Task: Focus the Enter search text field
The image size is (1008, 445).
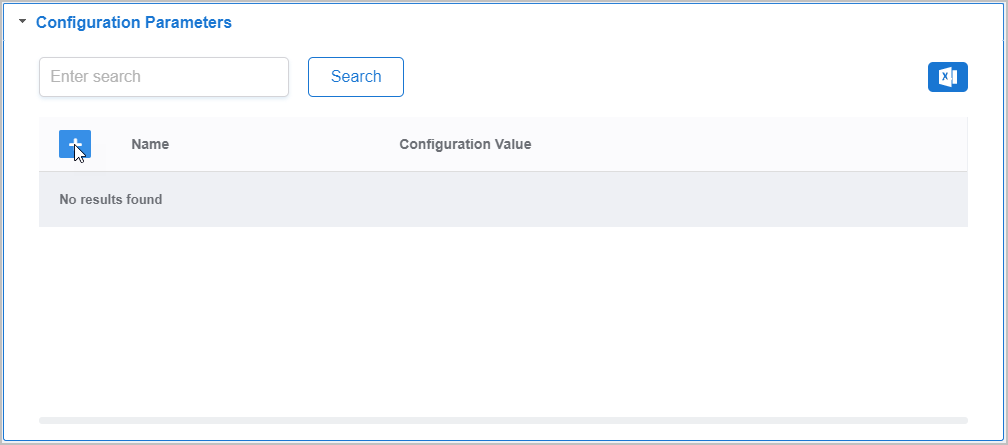Action: (164, 77)
